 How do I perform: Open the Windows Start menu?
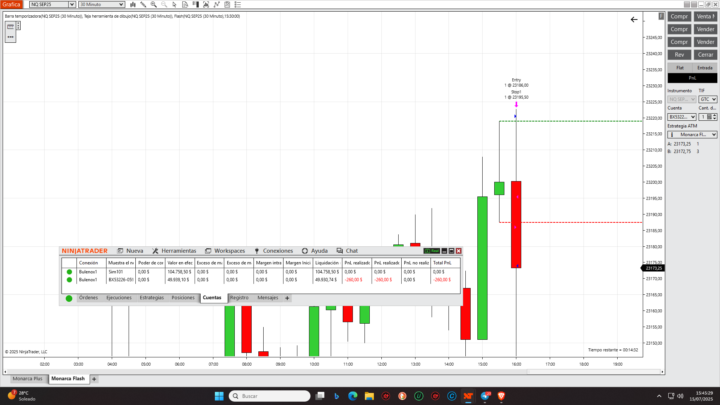click(219, 396)
